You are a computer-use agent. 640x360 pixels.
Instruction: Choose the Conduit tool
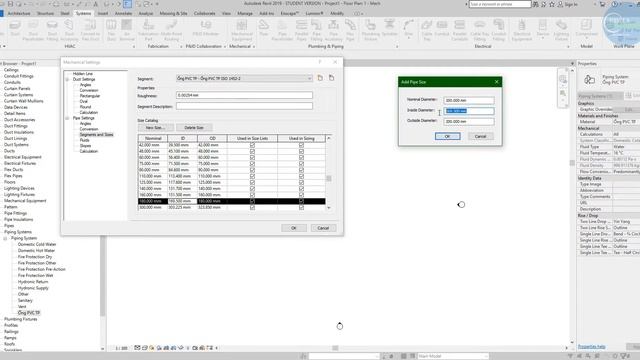(442, 29)
